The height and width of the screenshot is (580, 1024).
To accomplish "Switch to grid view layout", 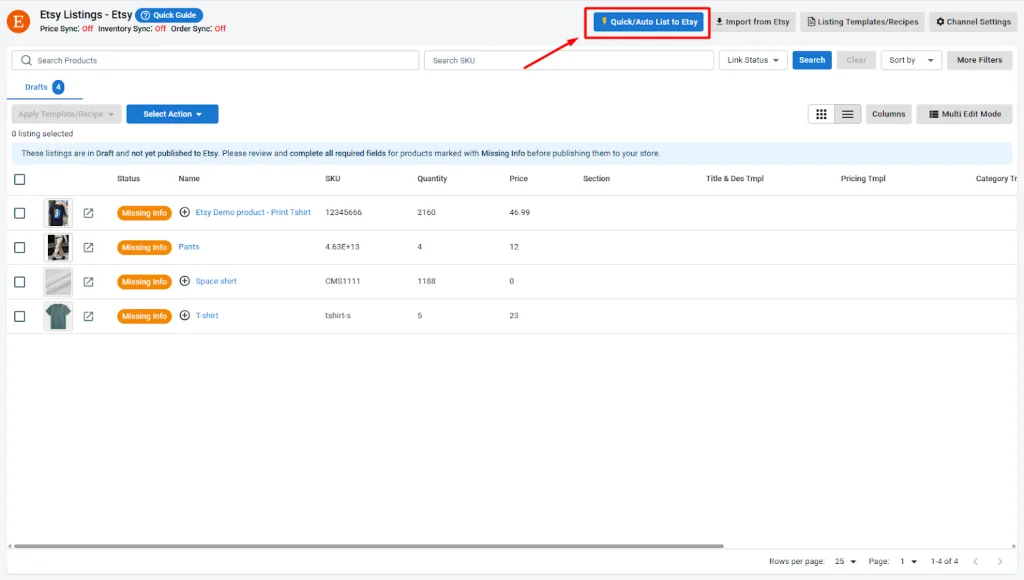I will [821, 114].
